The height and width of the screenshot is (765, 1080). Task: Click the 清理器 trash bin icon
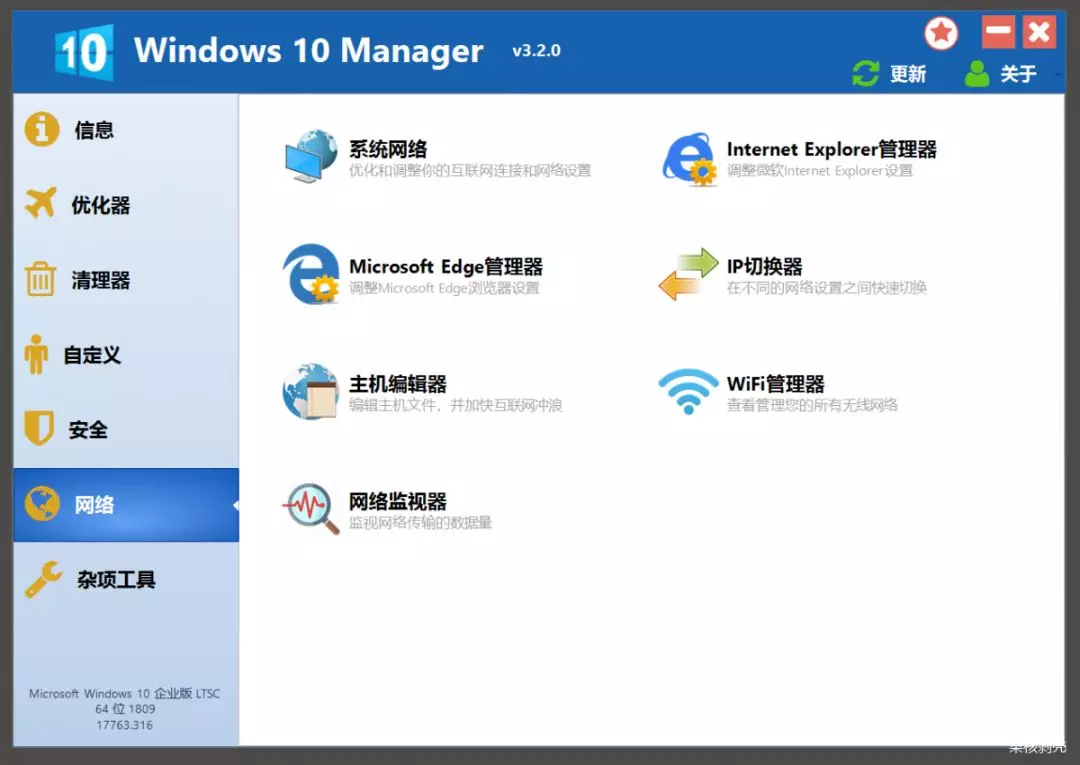pyautogui.click(x=41, y=279)
